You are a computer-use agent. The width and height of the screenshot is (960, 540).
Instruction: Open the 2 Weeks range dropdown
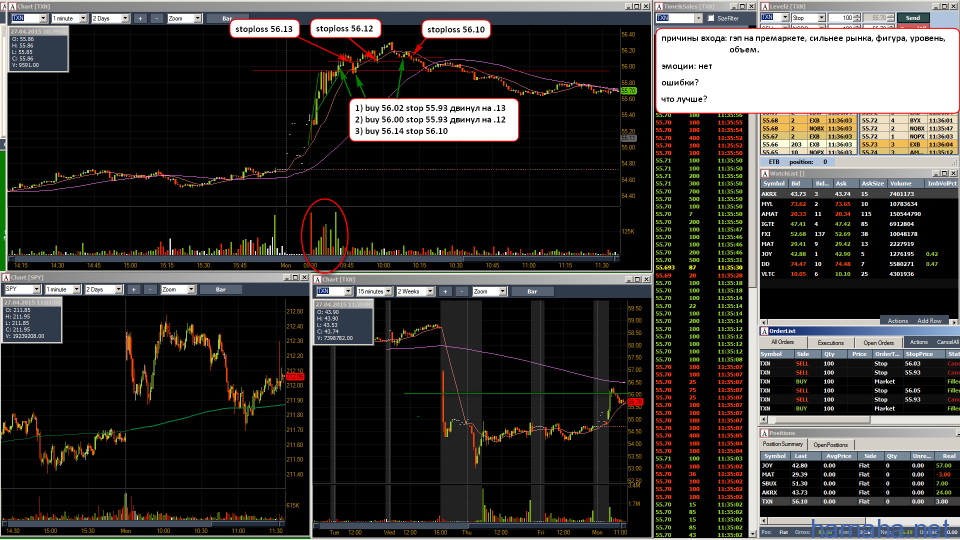click(x=430, y=291)
